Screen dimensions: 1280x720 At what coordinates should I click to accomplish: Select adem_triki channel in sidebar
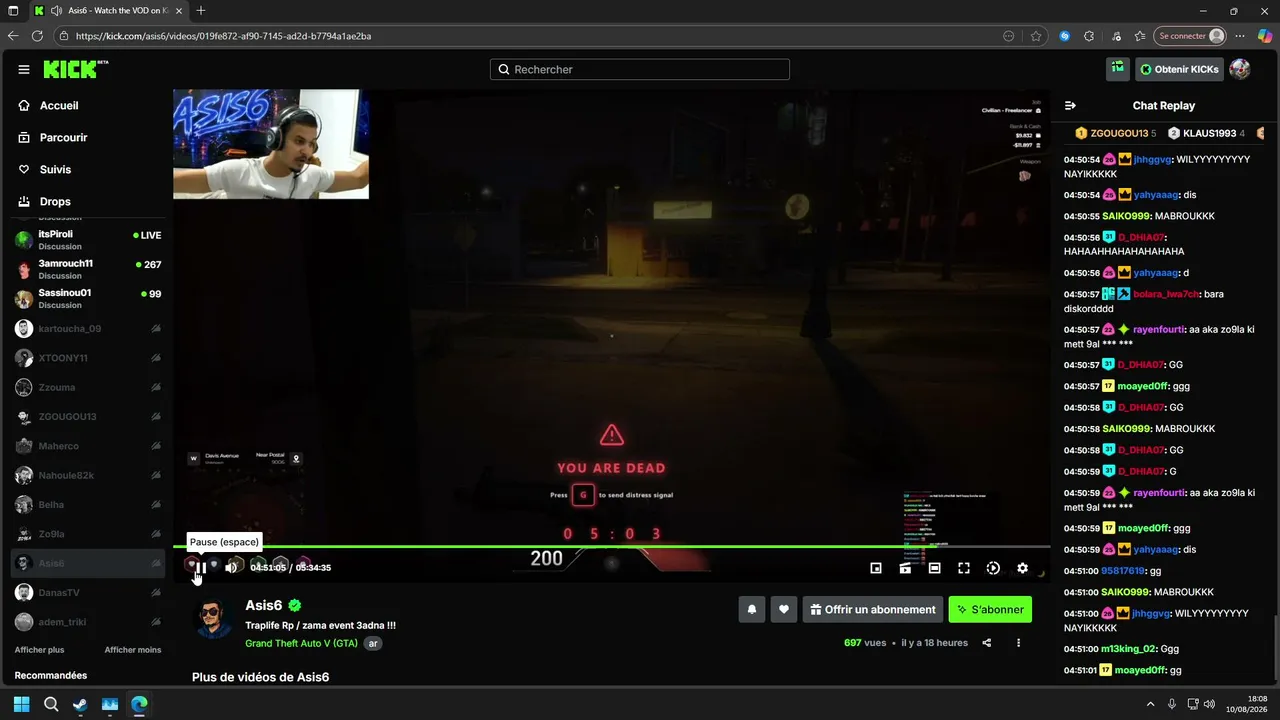[87, 622]
